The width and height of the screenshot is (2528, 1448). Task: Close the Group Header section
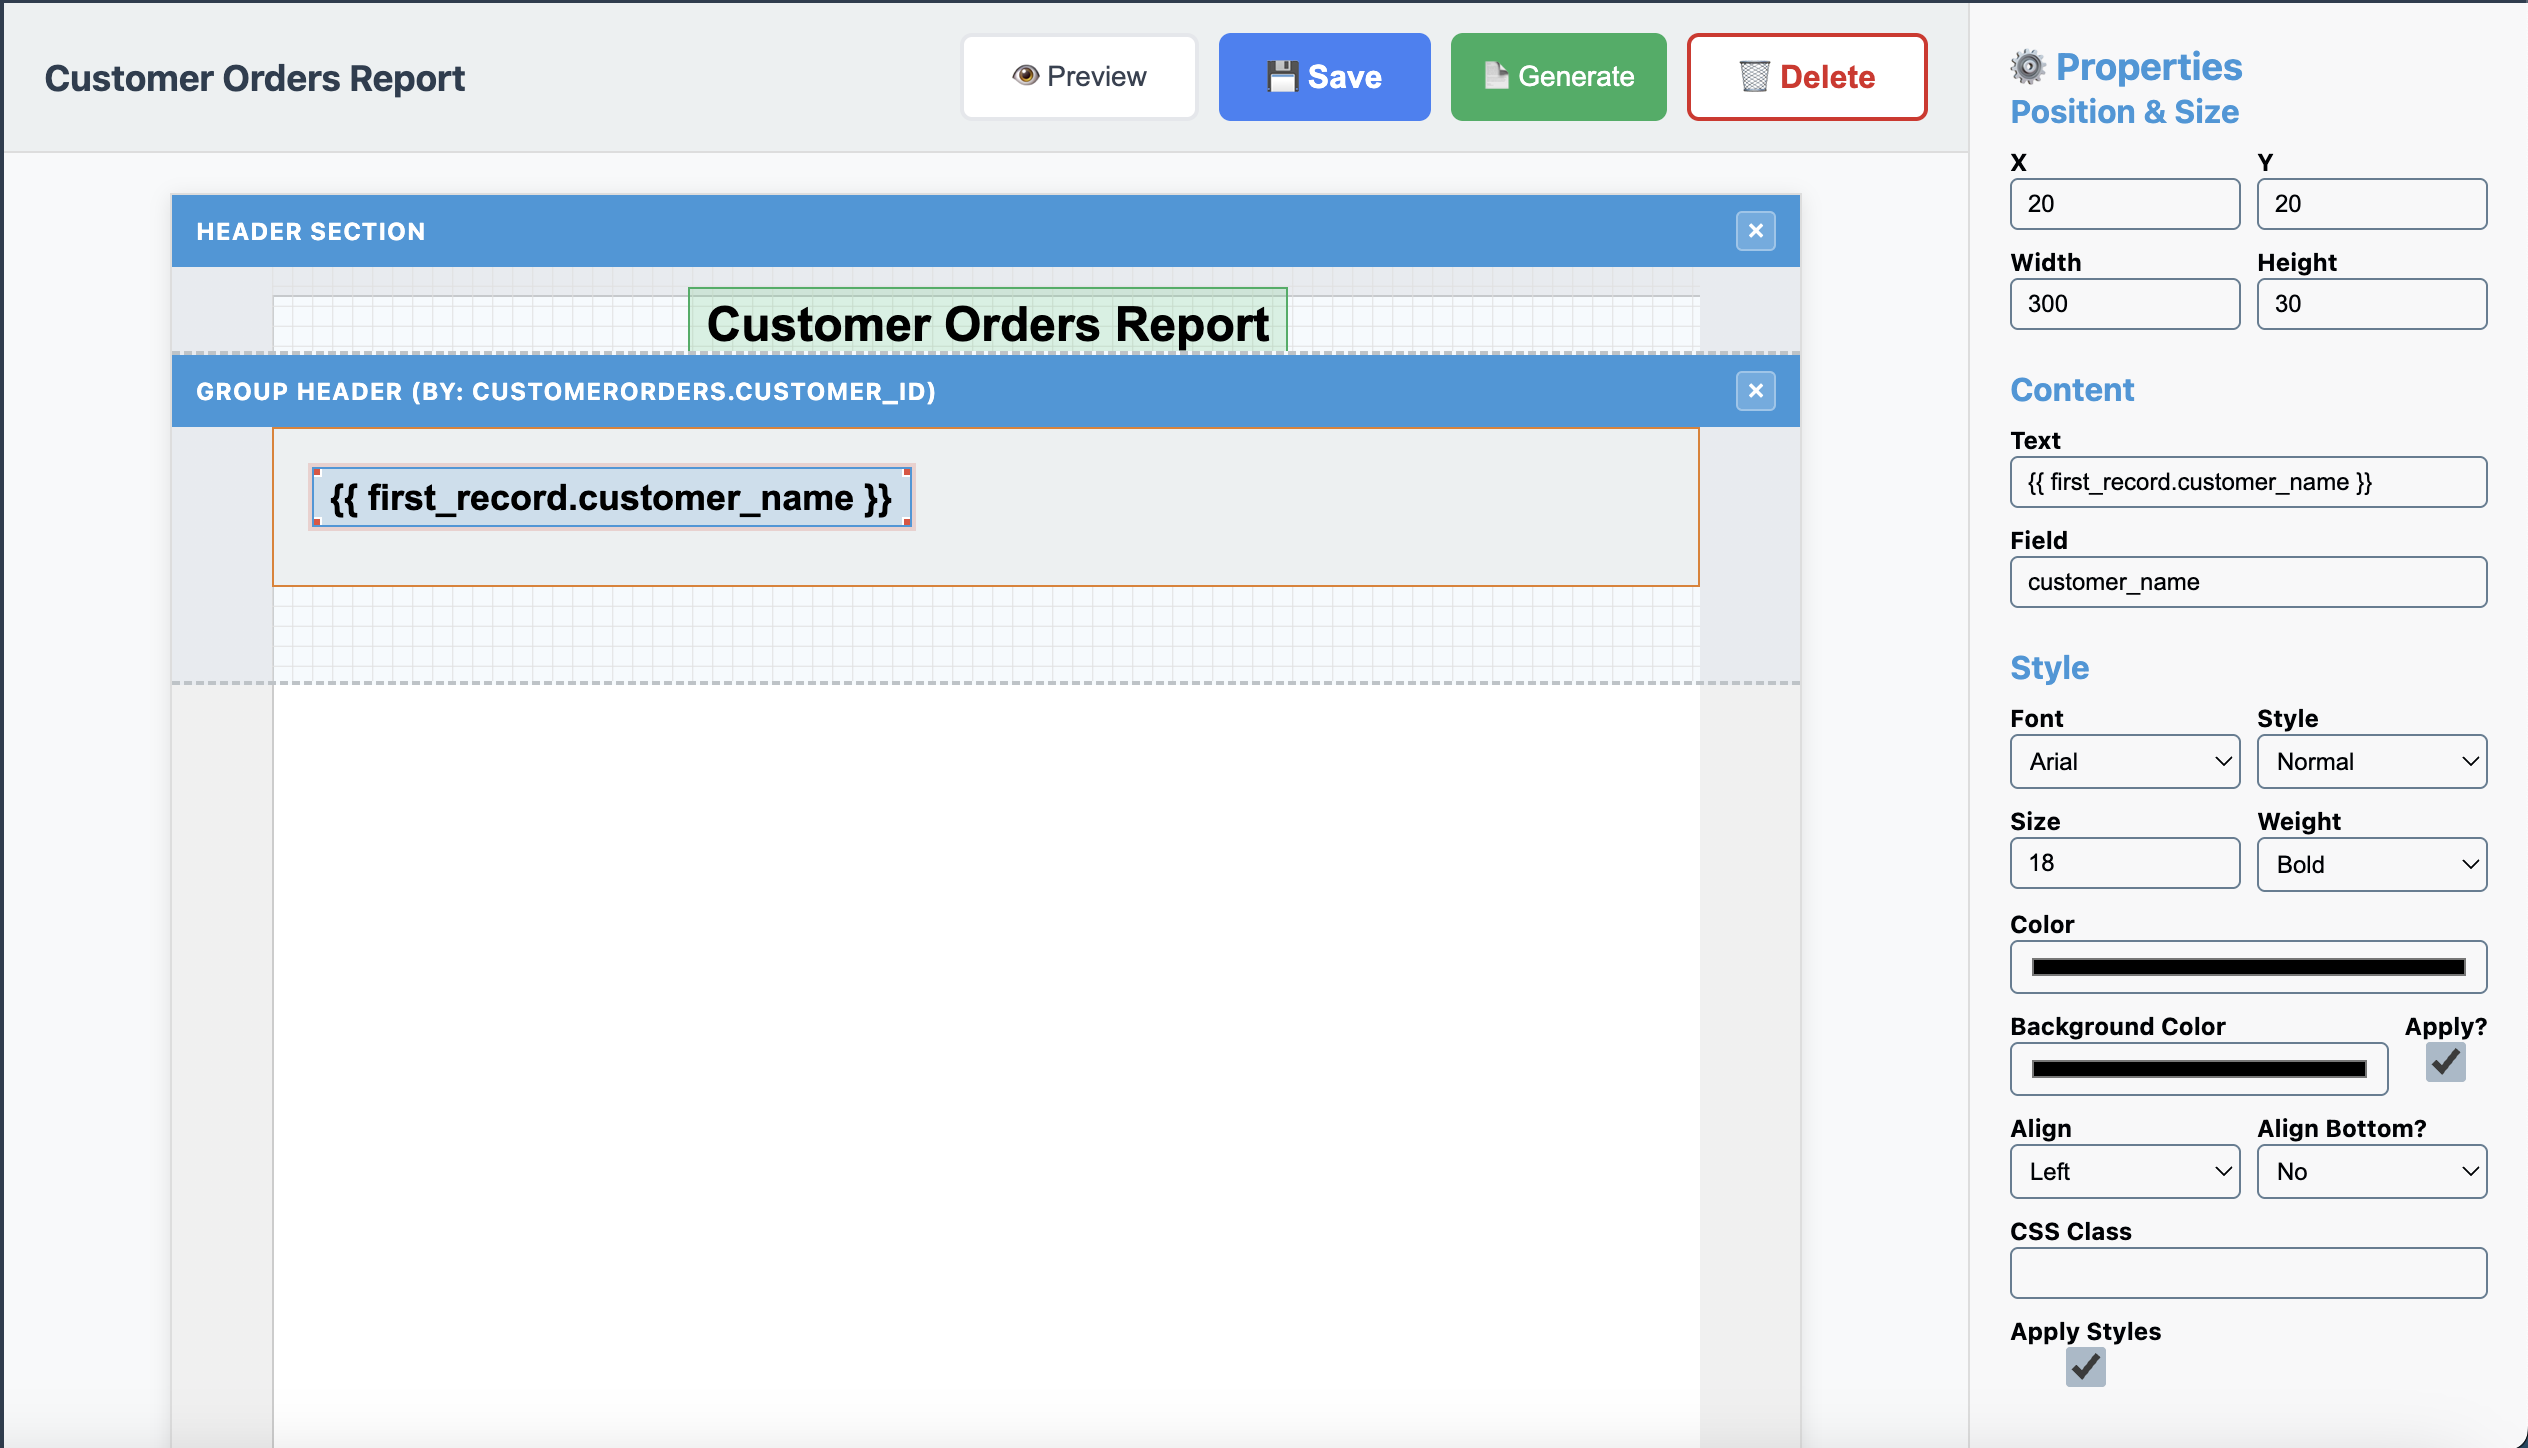pos(1755,391)
